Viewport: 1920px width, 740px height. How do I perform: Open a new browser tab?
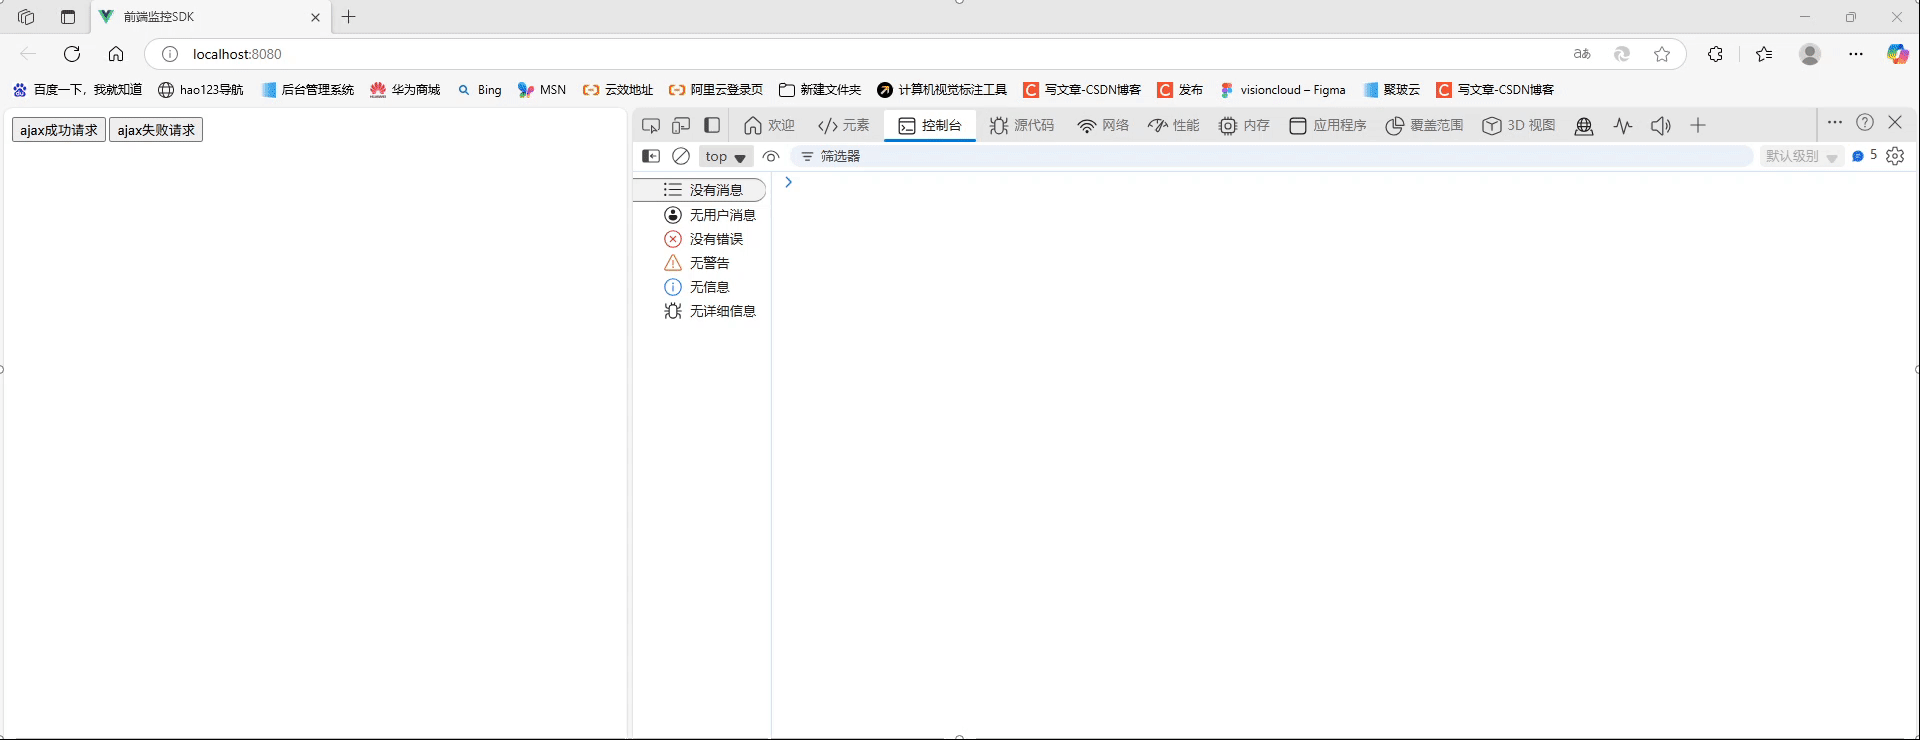(348, 17)
